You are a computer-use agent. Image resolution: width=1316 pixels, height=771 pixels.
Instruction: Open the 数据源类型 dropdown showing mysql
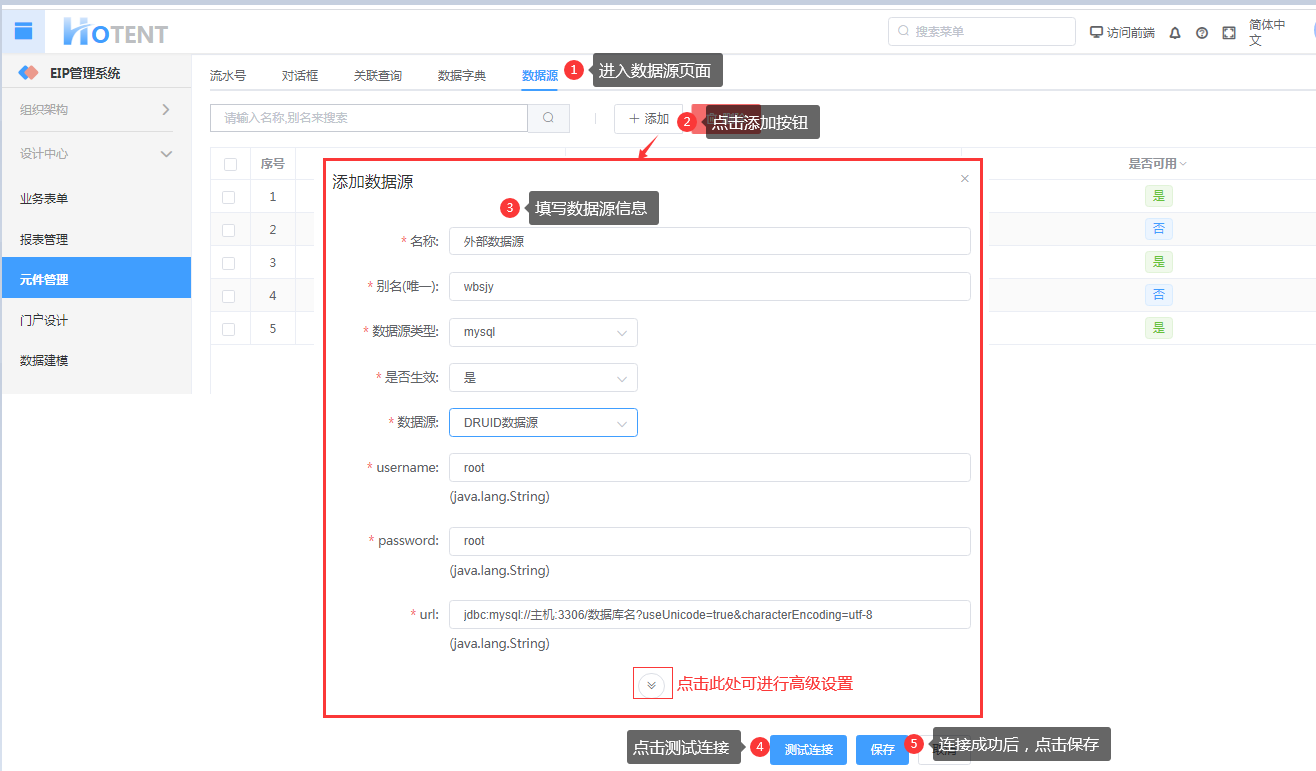point(543,332)
